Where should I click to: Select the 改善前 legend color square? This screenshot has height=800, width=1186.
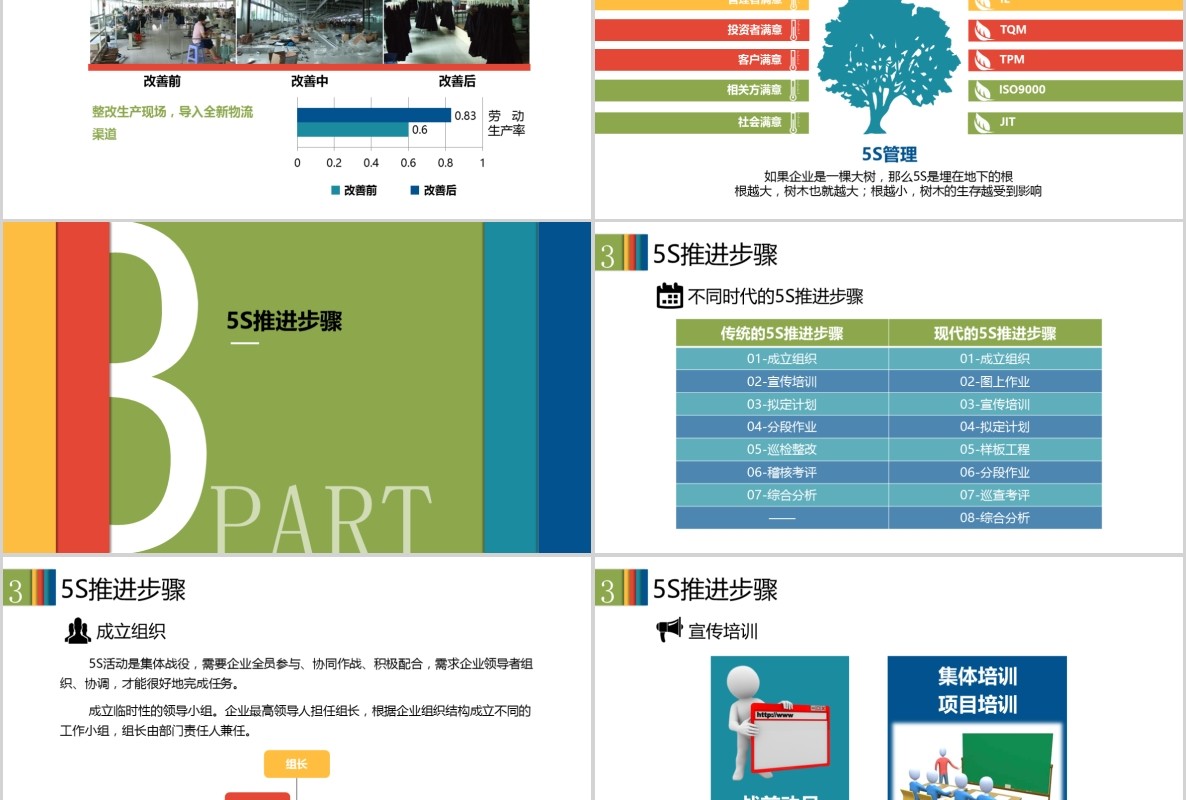335,191
